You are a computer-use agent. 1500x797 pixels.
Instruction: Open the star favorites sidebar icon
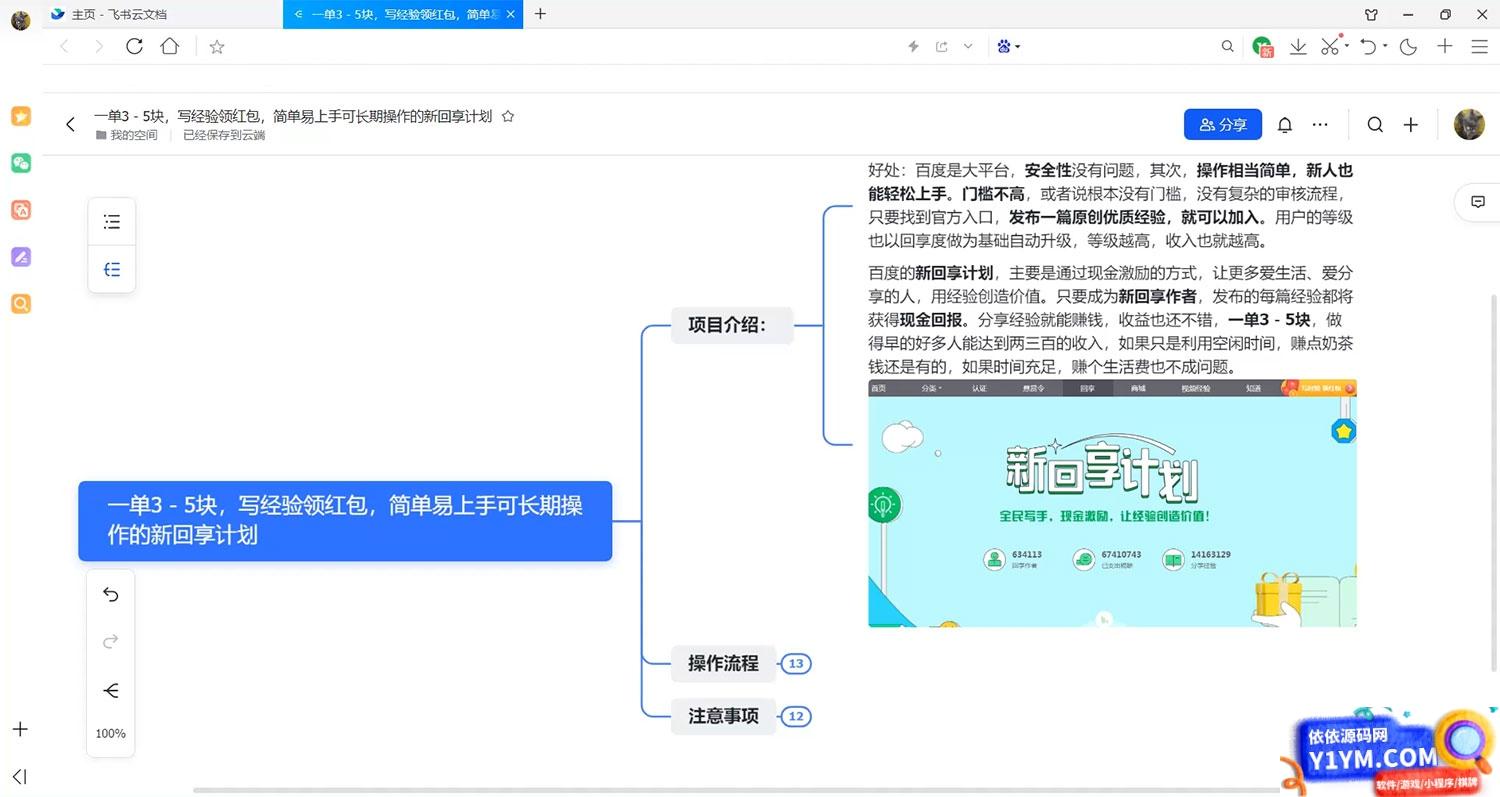[21, 116]
